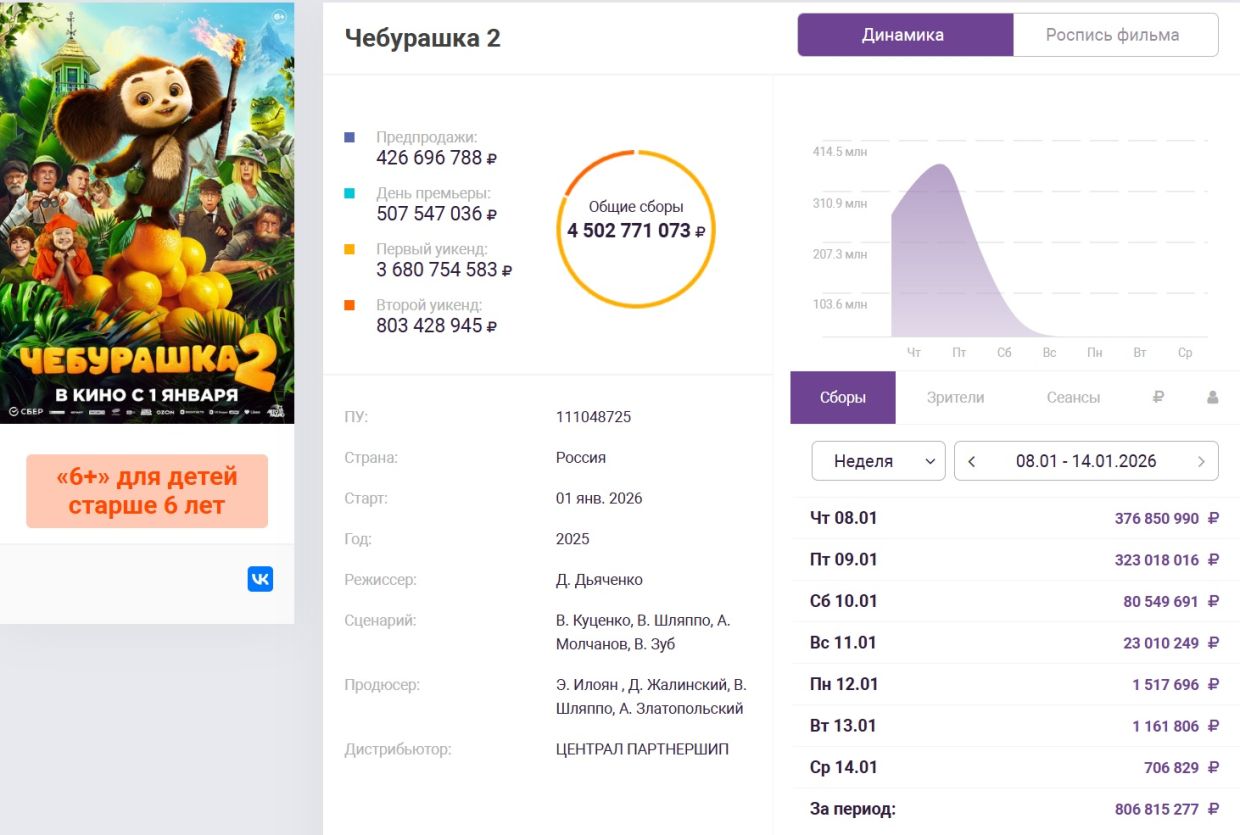Select the Сборы tab

[x=842, y=397]
